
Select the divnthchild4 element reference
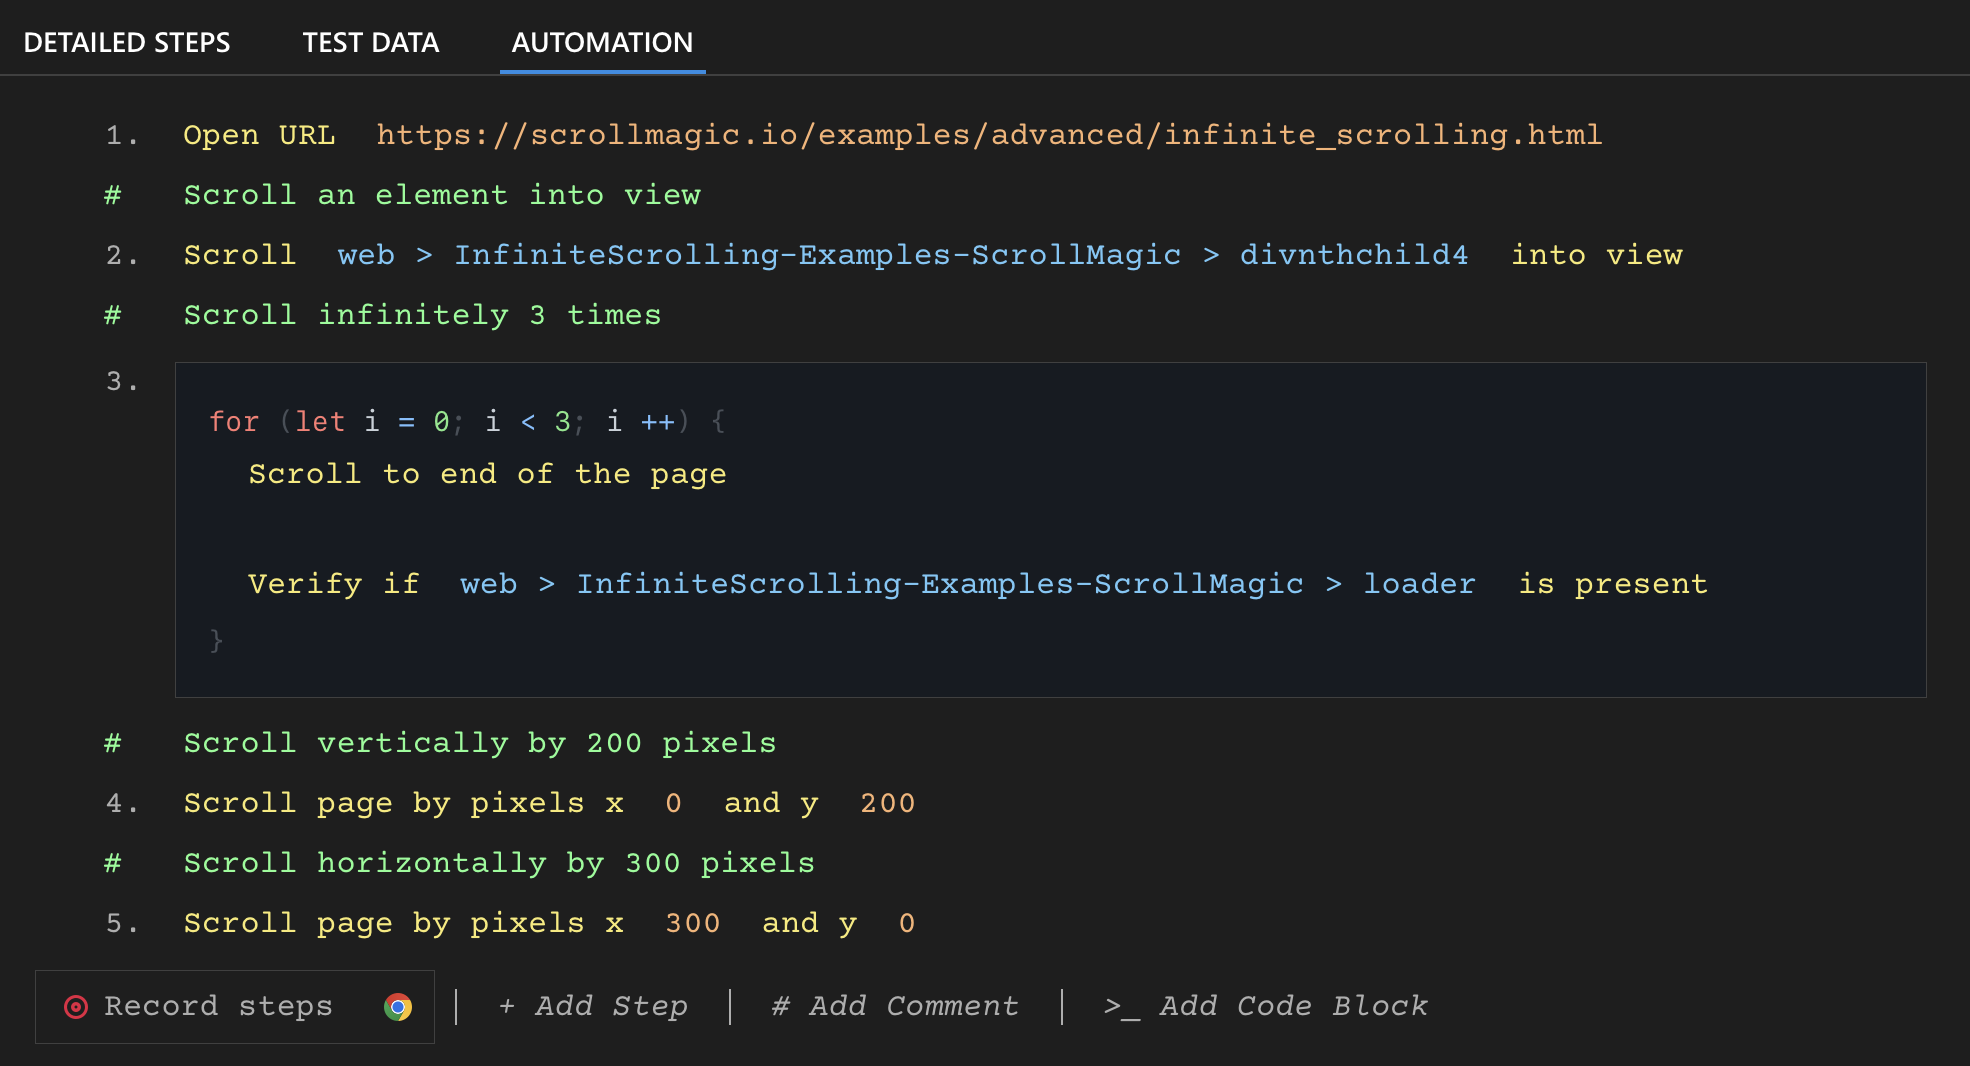[x=1352, y=255]
